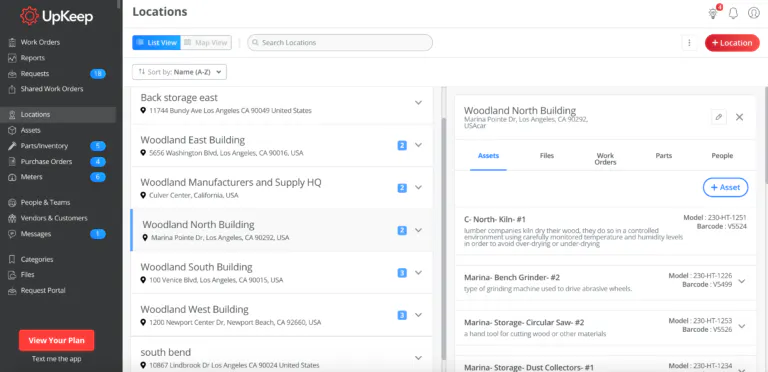Click the Locations pin icon in sidebar
The width and height of the screenshot is (768, 372).
[x=12, y=115]
